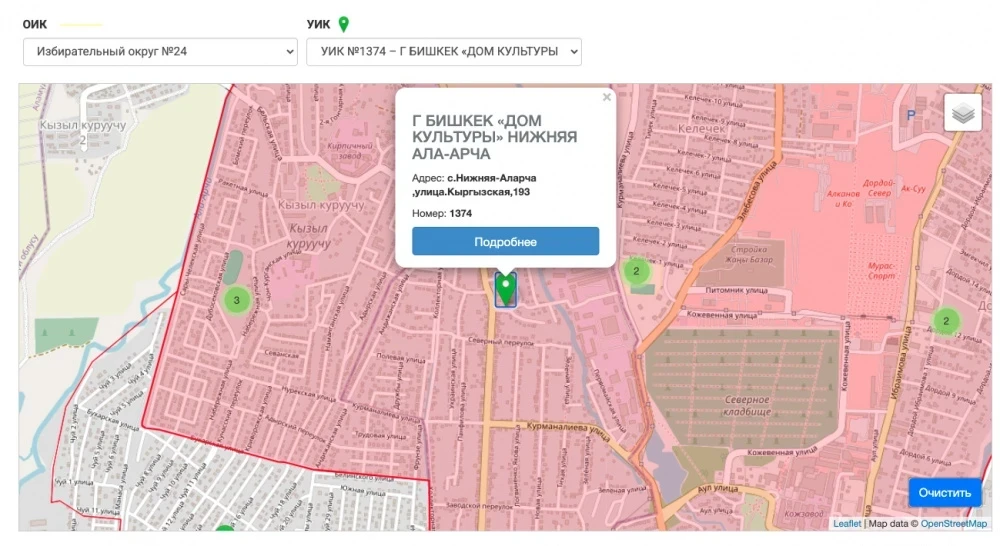Click the Курманалиева улица street label

coord(567,428)
